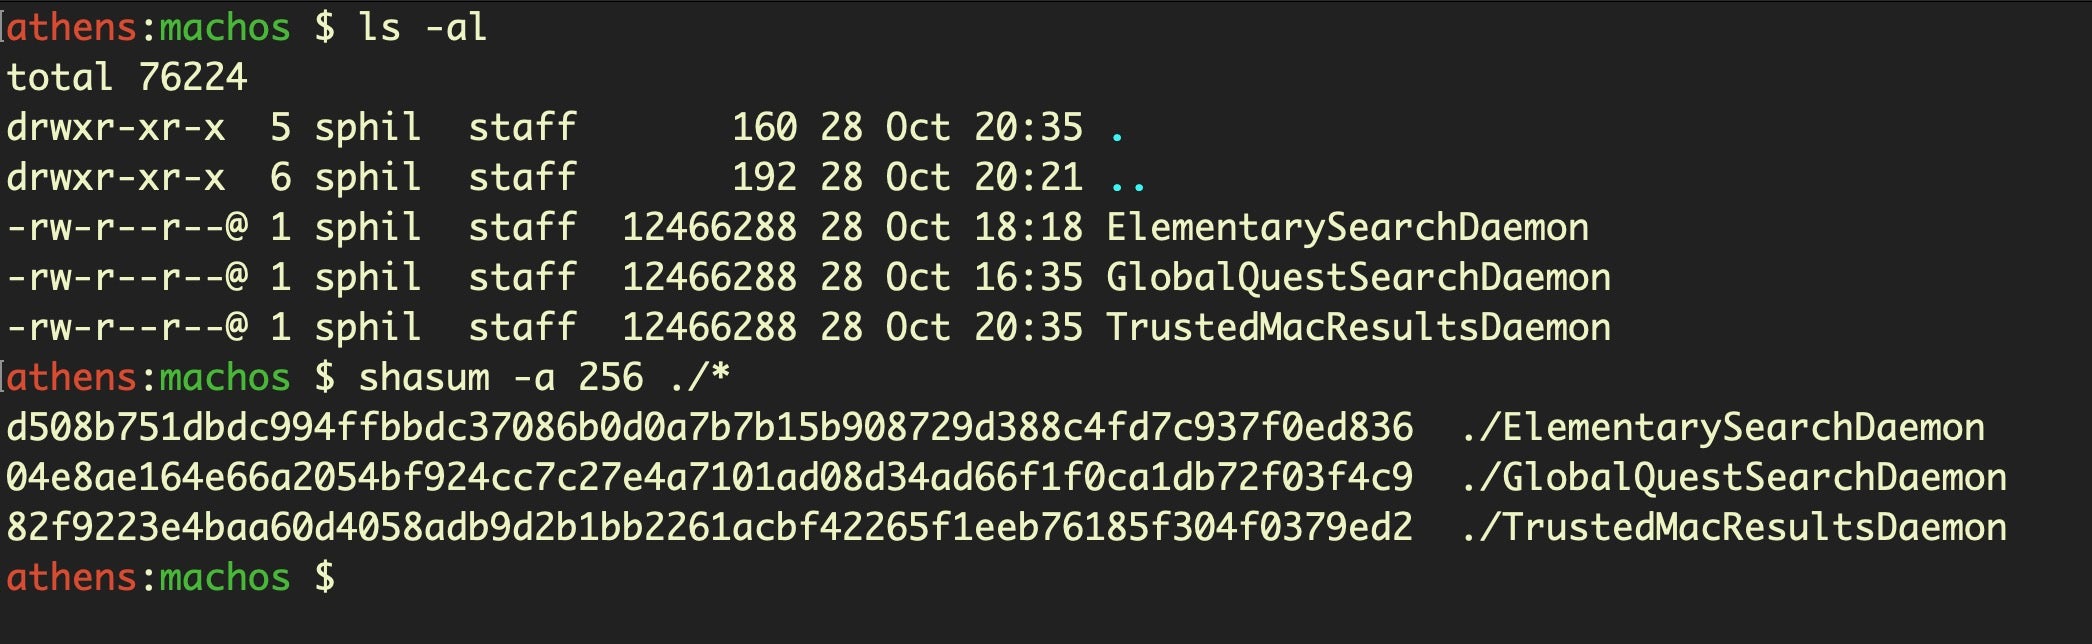Click the parent directory ".." entry
Viewport: 2092px width, 644px height.
coord(1127,178)
